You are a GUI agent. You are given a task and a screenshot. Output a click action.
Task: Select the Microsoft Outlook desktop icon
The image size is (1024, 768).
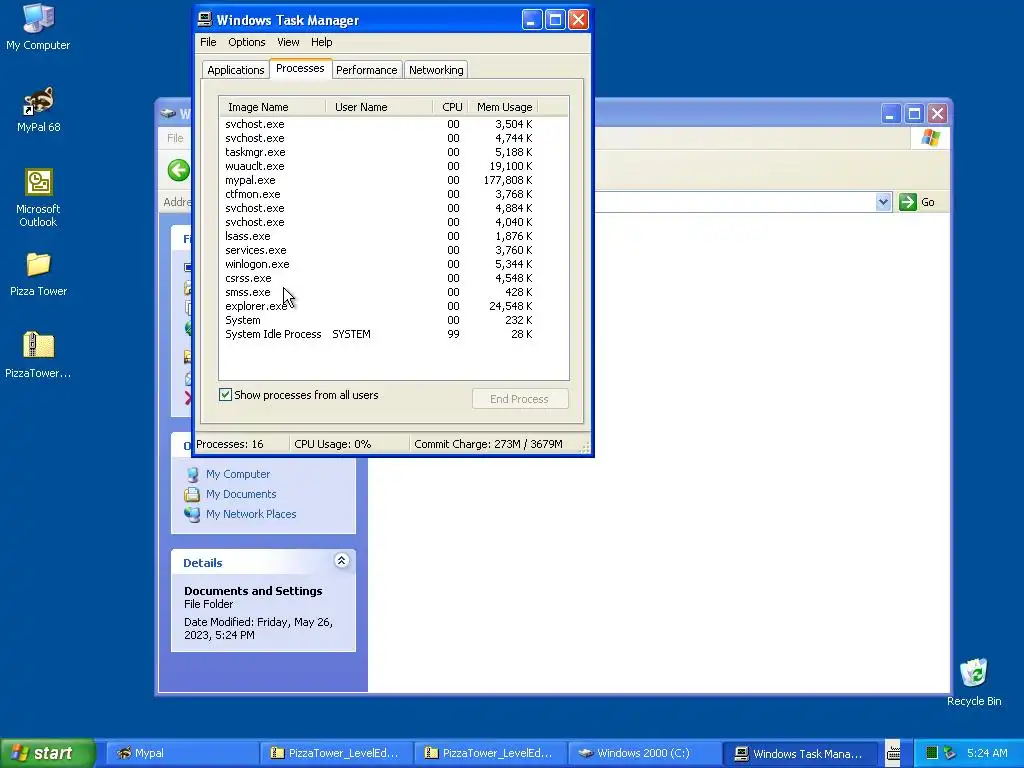[x=38, y=198]
